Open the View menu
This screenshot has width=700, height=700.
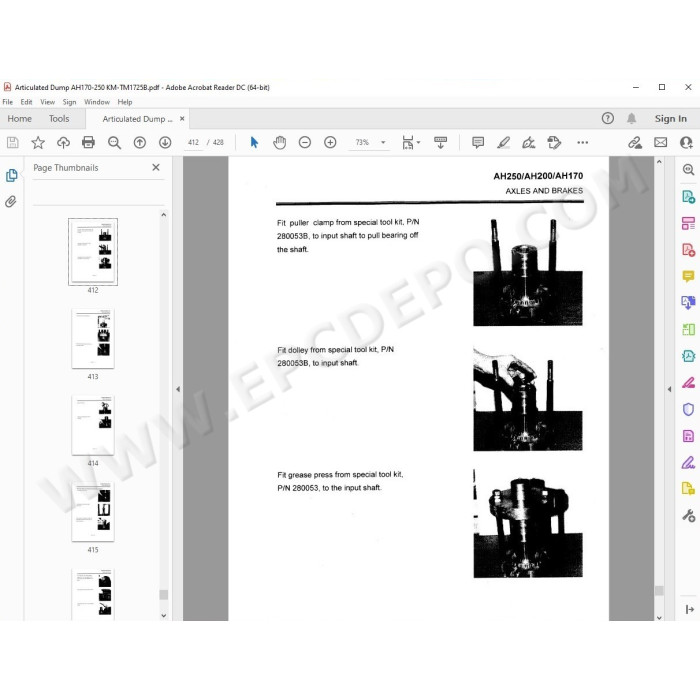click(47, 102)
